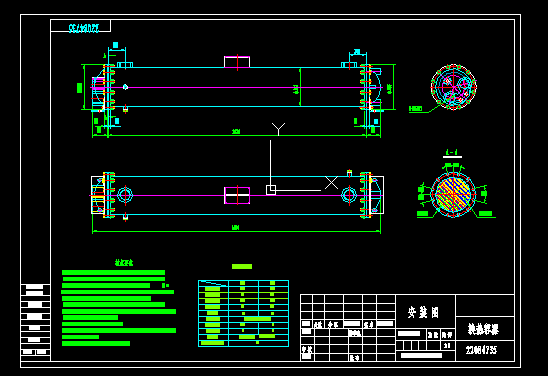Select the magenta nozzle rectangle on top of upper view
Screen dimensions: 548x376
coord(237,62)
